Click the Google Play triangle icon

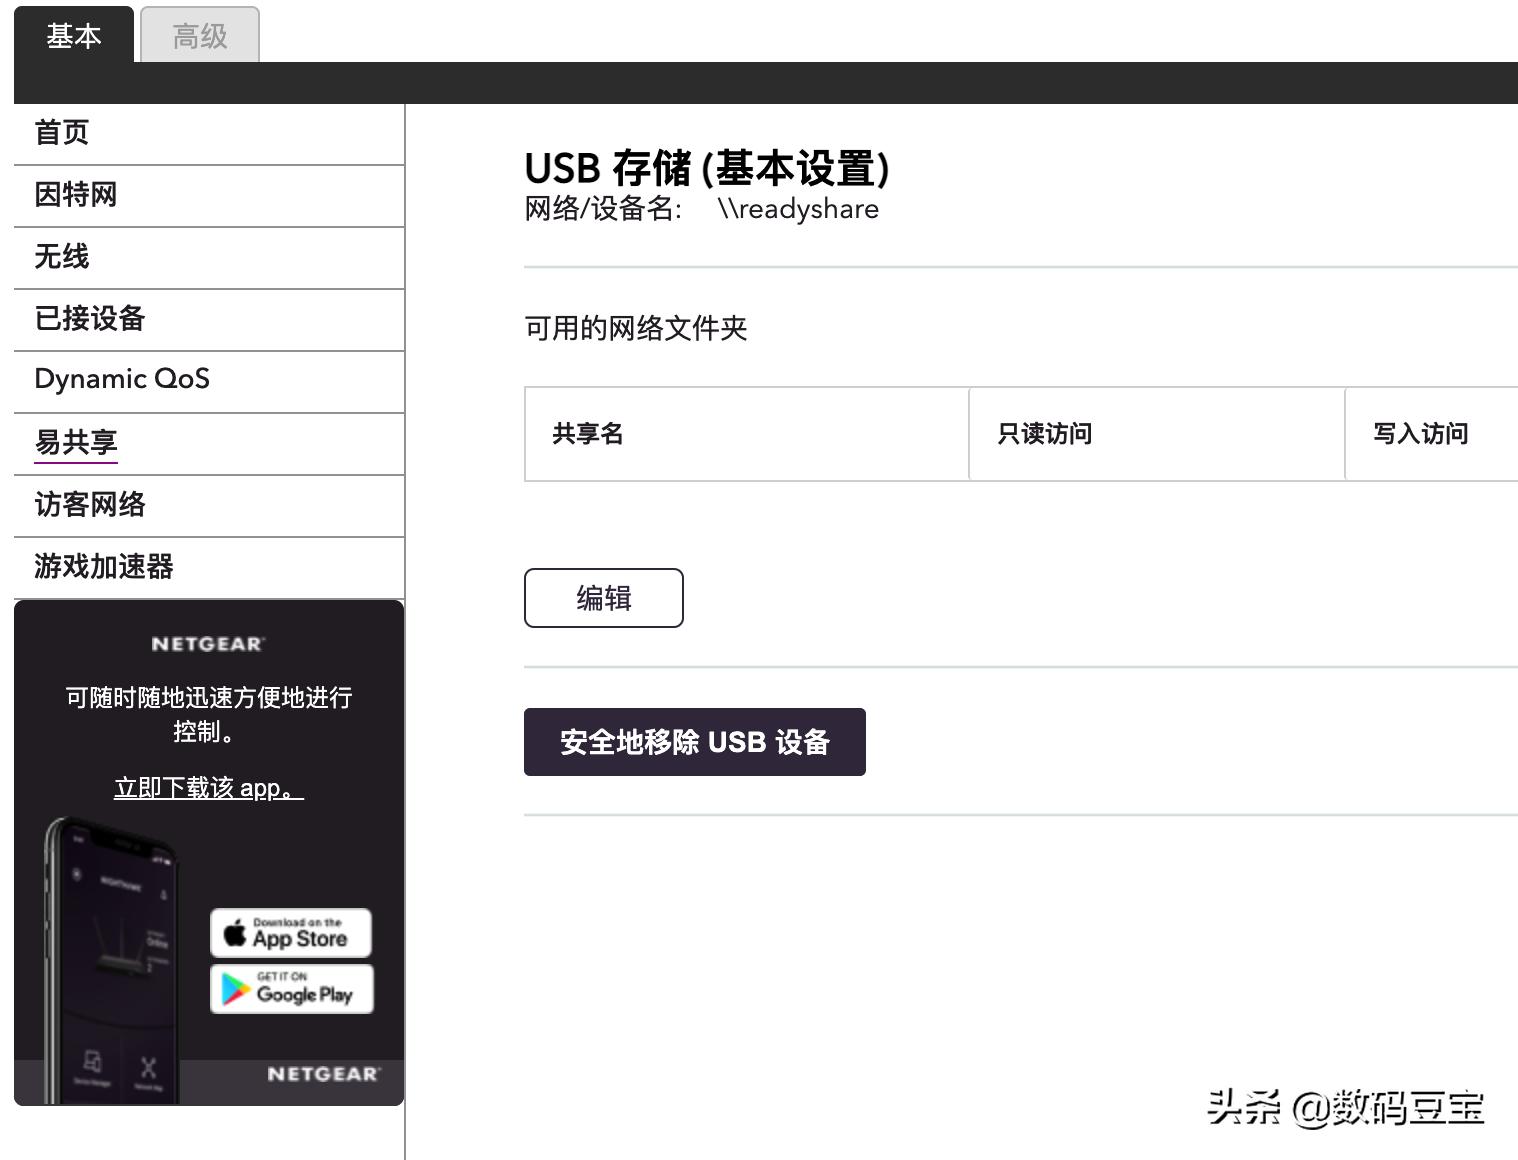[x=233, y=989]
